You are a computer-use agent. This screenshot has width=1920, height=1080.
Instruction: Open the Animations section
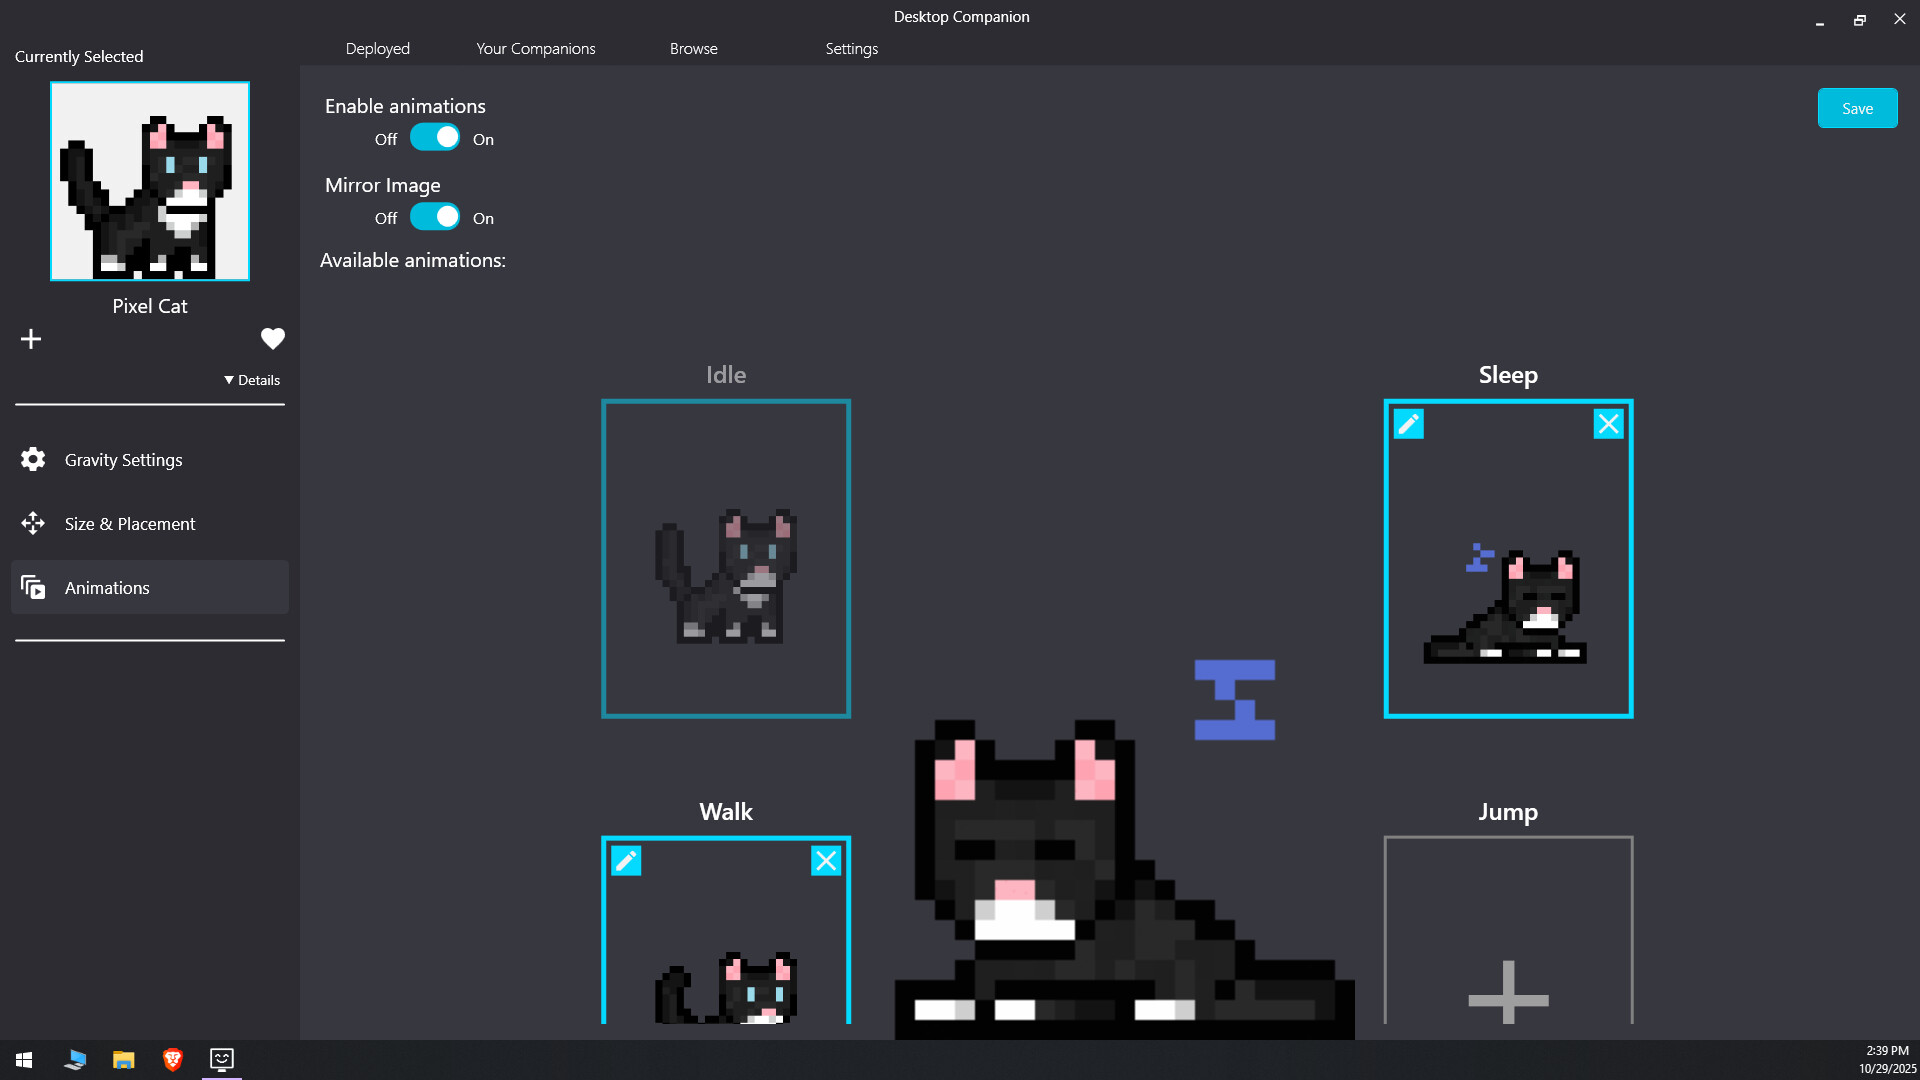107,587
